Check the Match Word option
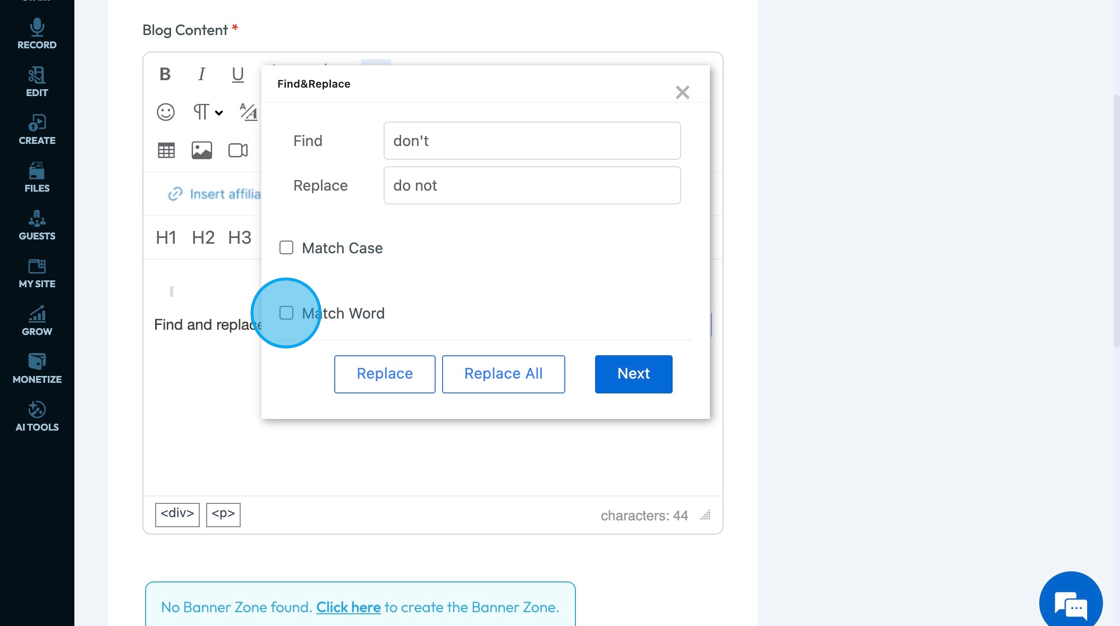Screen dimensions: 1120x626 click(286, 313)
